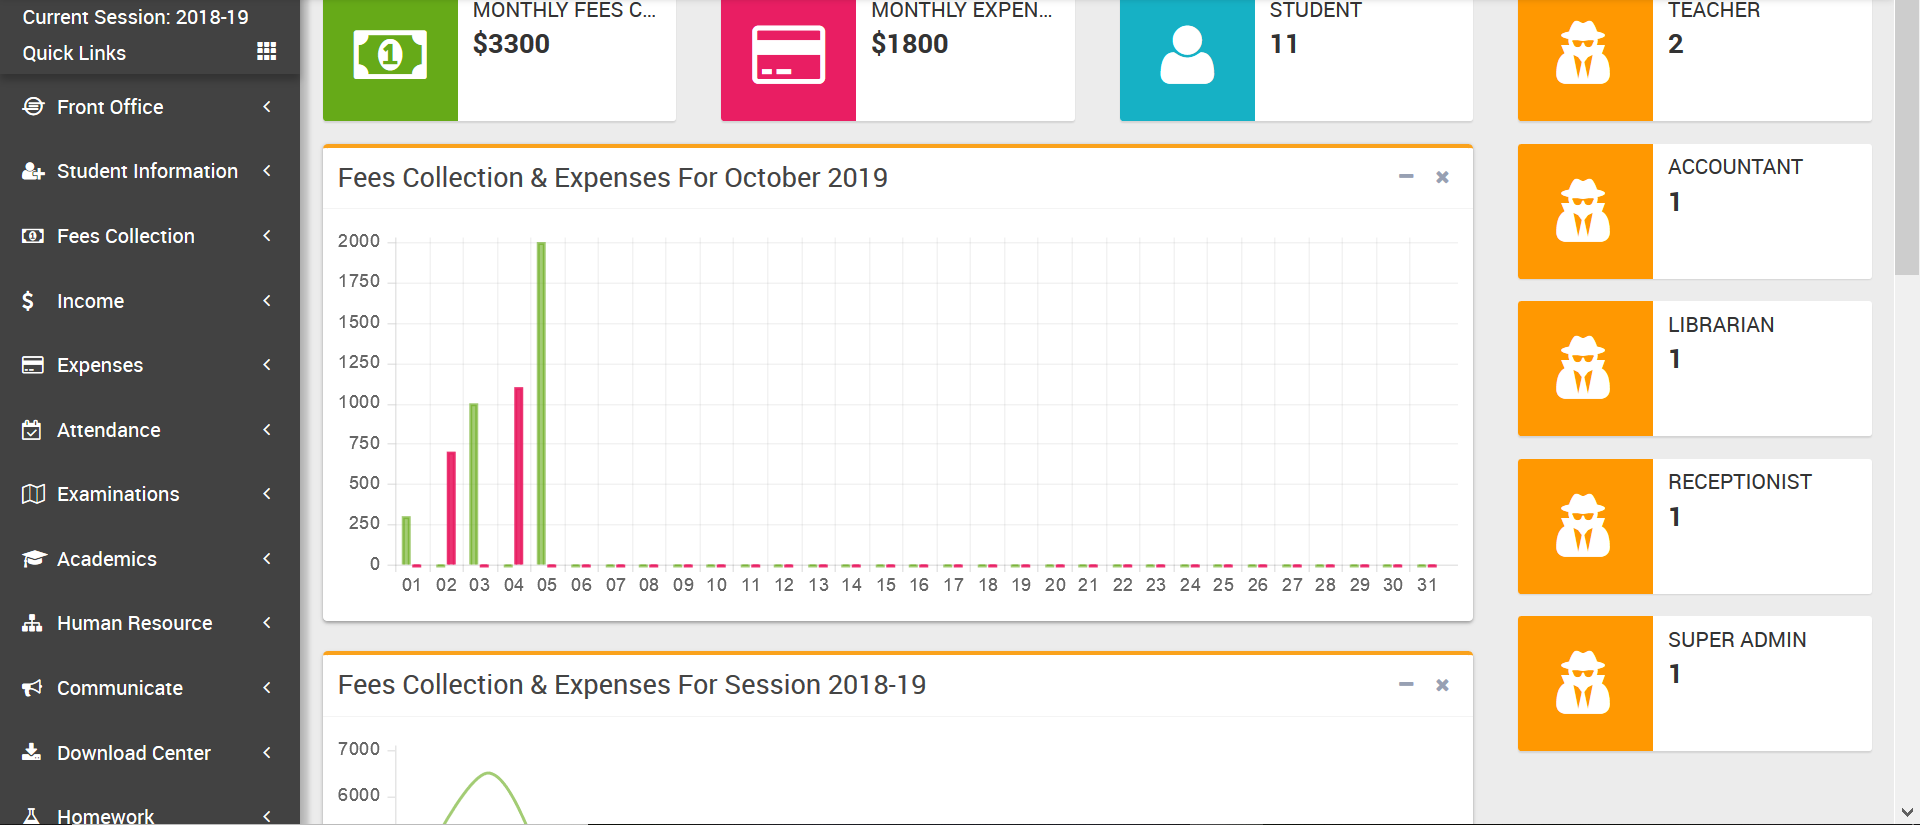Open the Student Information menu
This screenshot has width=1920, height=825.
click(x=147, y=171)
